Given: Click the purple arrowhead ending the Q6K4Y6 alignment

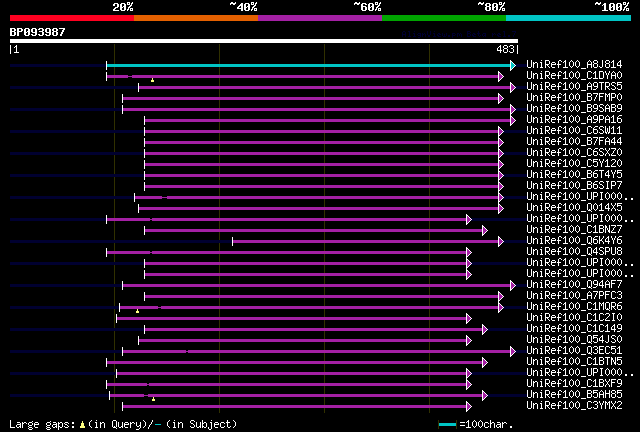Looking at the screenshot, I should (501, 241).
